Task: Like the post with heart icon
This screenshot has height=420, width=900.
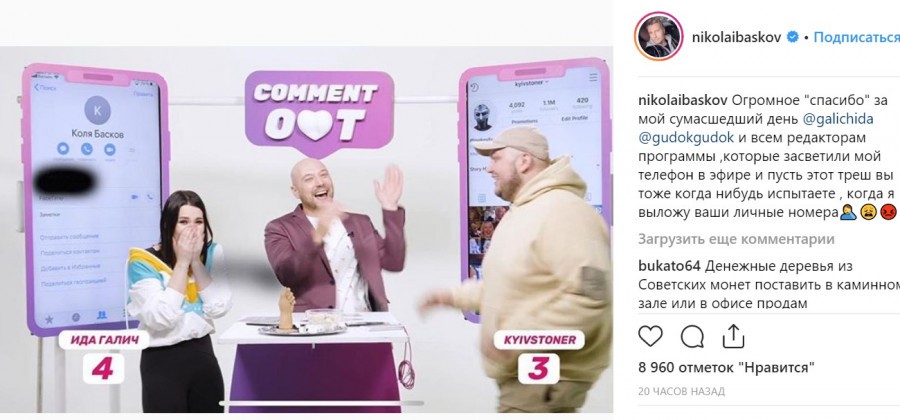Action: (x=650, y=336)
